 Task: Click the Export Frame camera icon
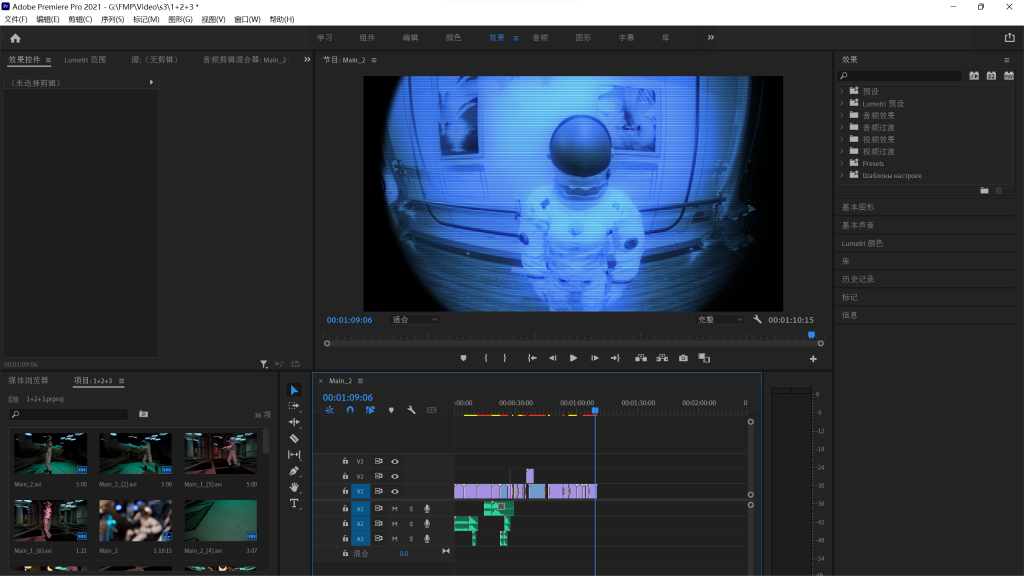pos(683,358)
